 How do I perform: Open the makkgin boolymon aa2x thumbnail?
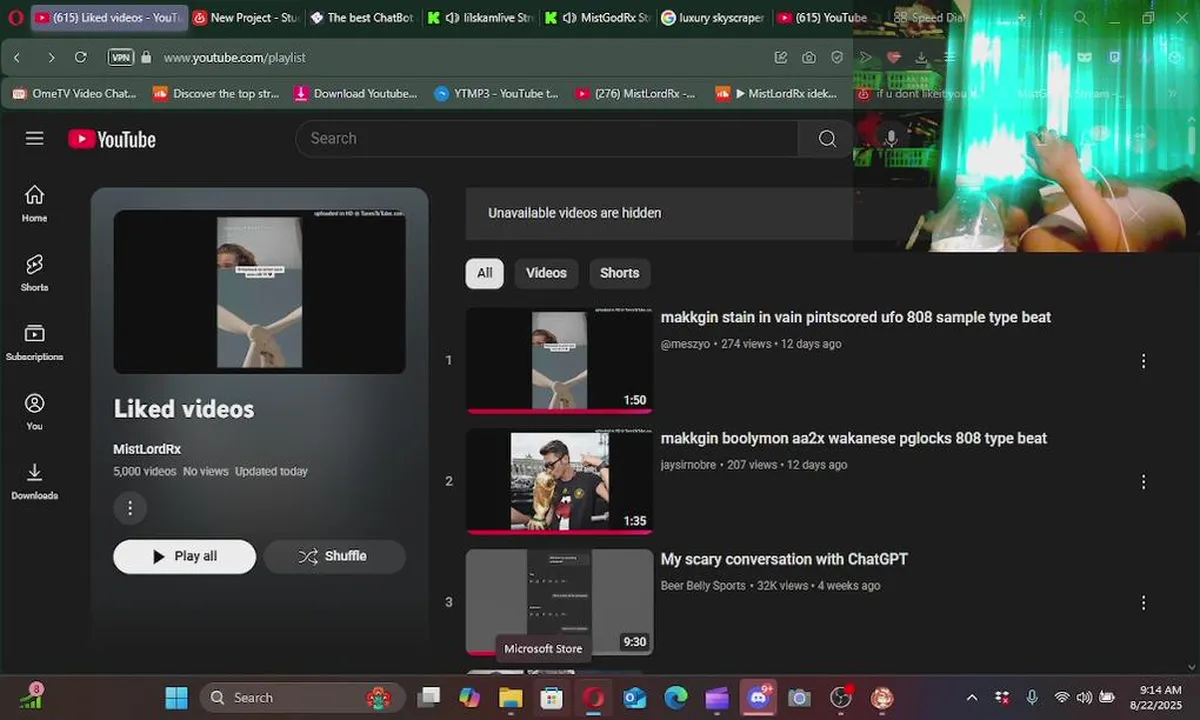click(559, 481)
